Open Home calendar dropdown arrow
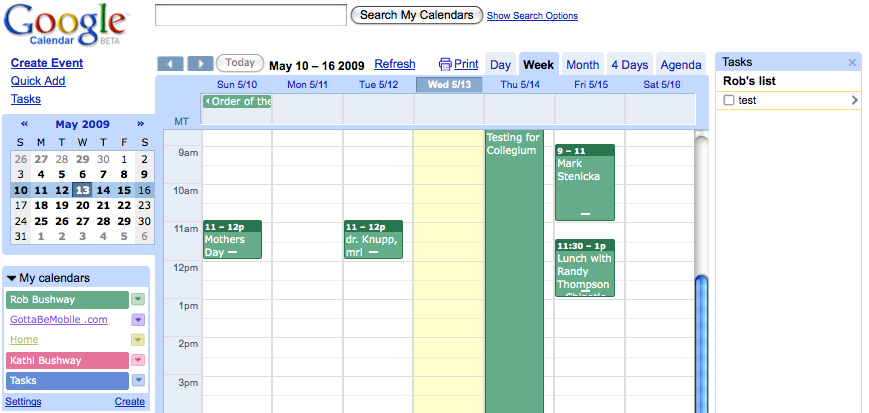Screen dimensions: 869x413 coord(138,340)
